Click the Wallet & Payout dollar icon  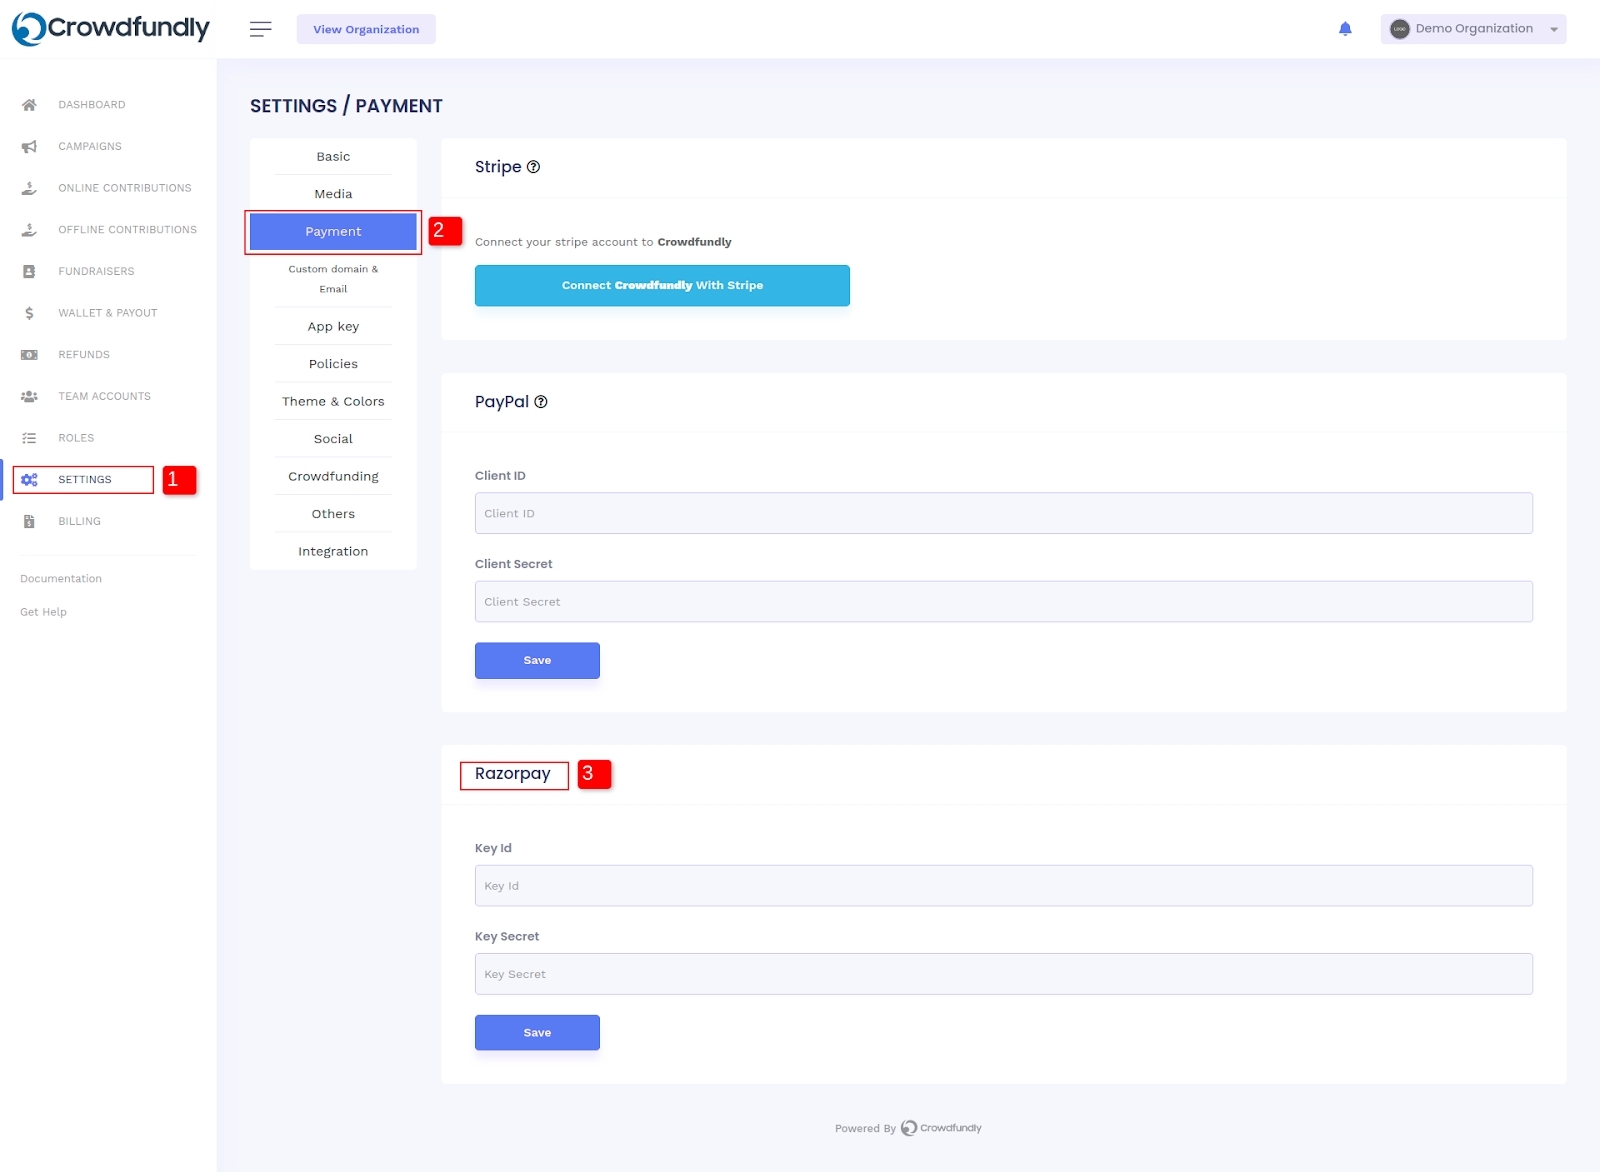[x=29, y=313]
